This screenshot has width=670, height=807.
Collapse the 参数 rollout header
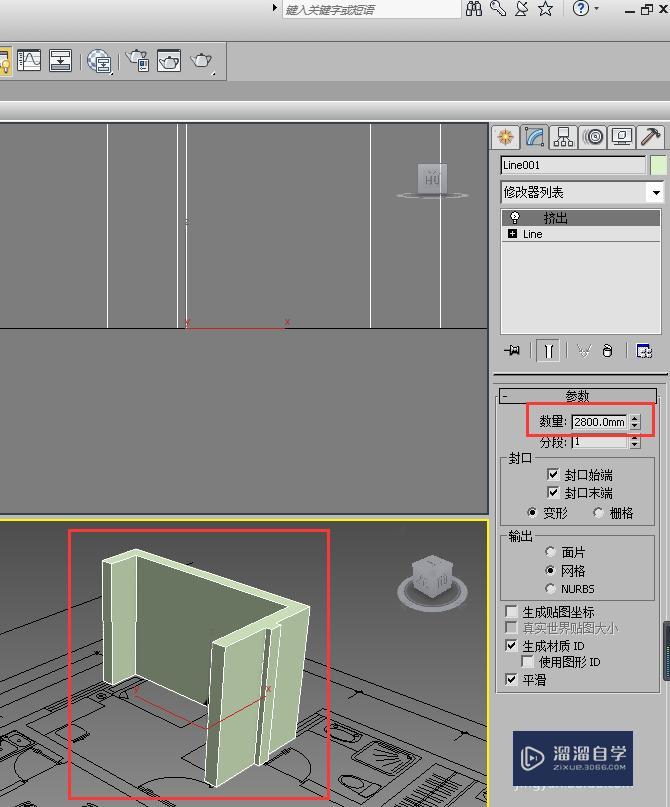pos(577,395)
